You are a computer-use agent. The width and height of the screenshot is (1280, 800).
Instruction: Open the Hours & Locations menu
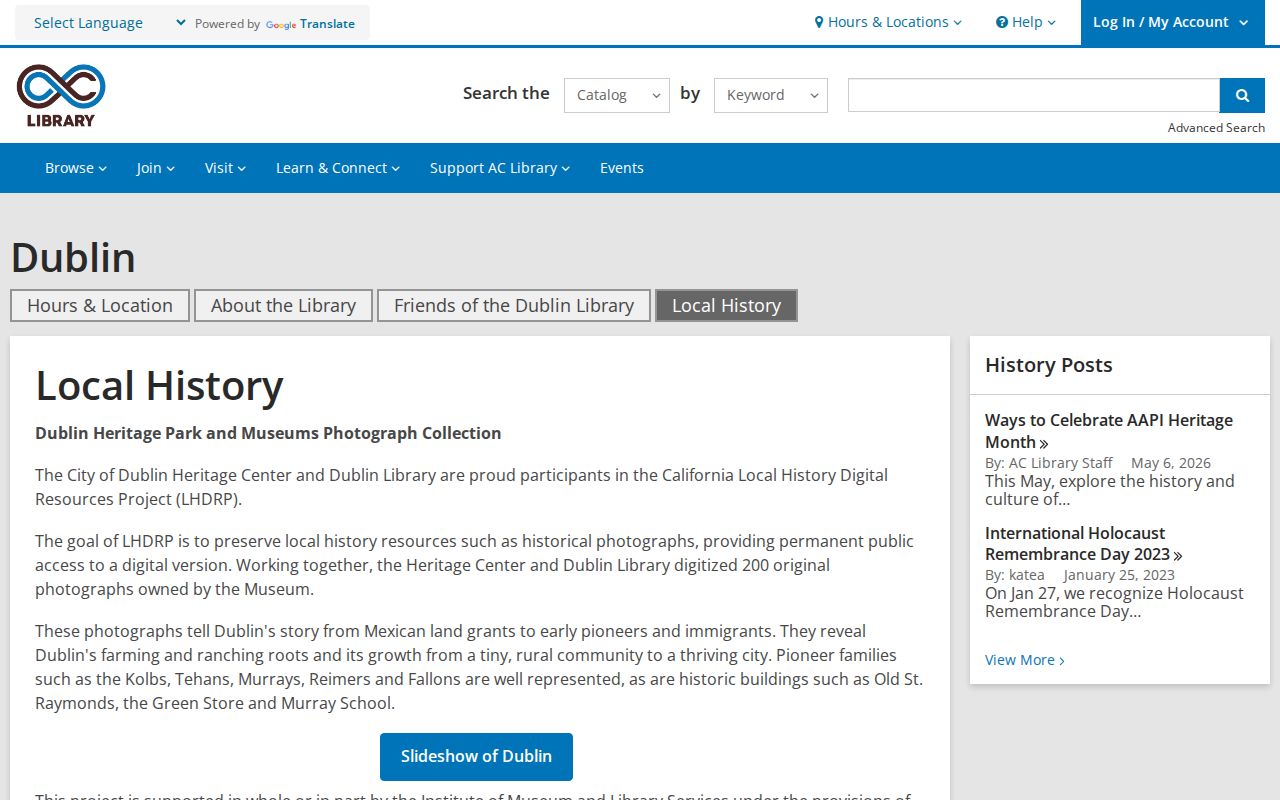point(888,22)
